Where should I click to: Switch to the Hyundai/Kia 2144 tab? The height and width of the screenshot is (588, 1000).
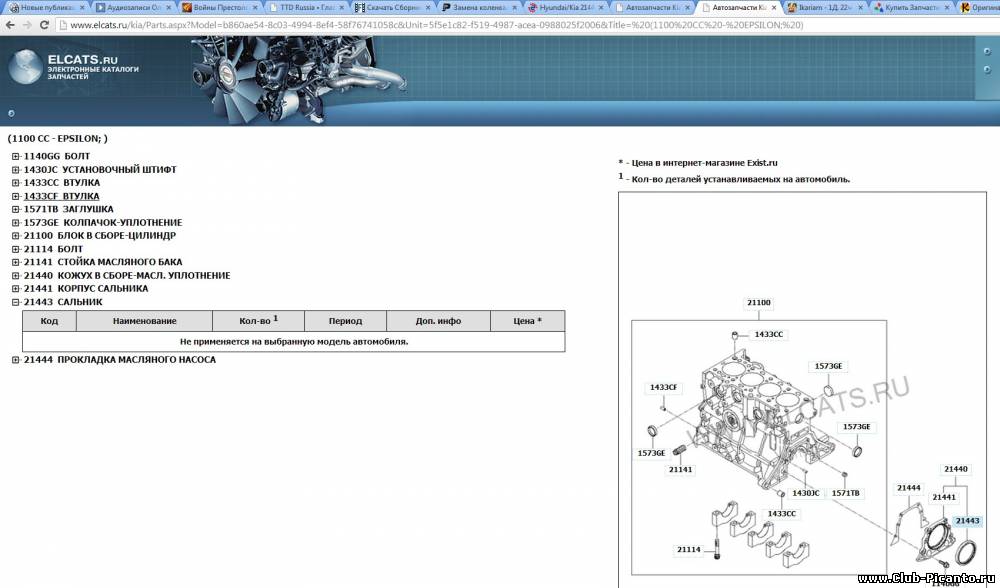[x=566, y=8]
